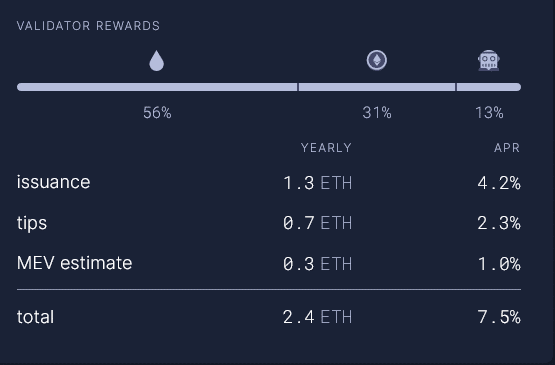Click the 13% percentage label
The width and height of the screenshot is (555, 365).
489,113
